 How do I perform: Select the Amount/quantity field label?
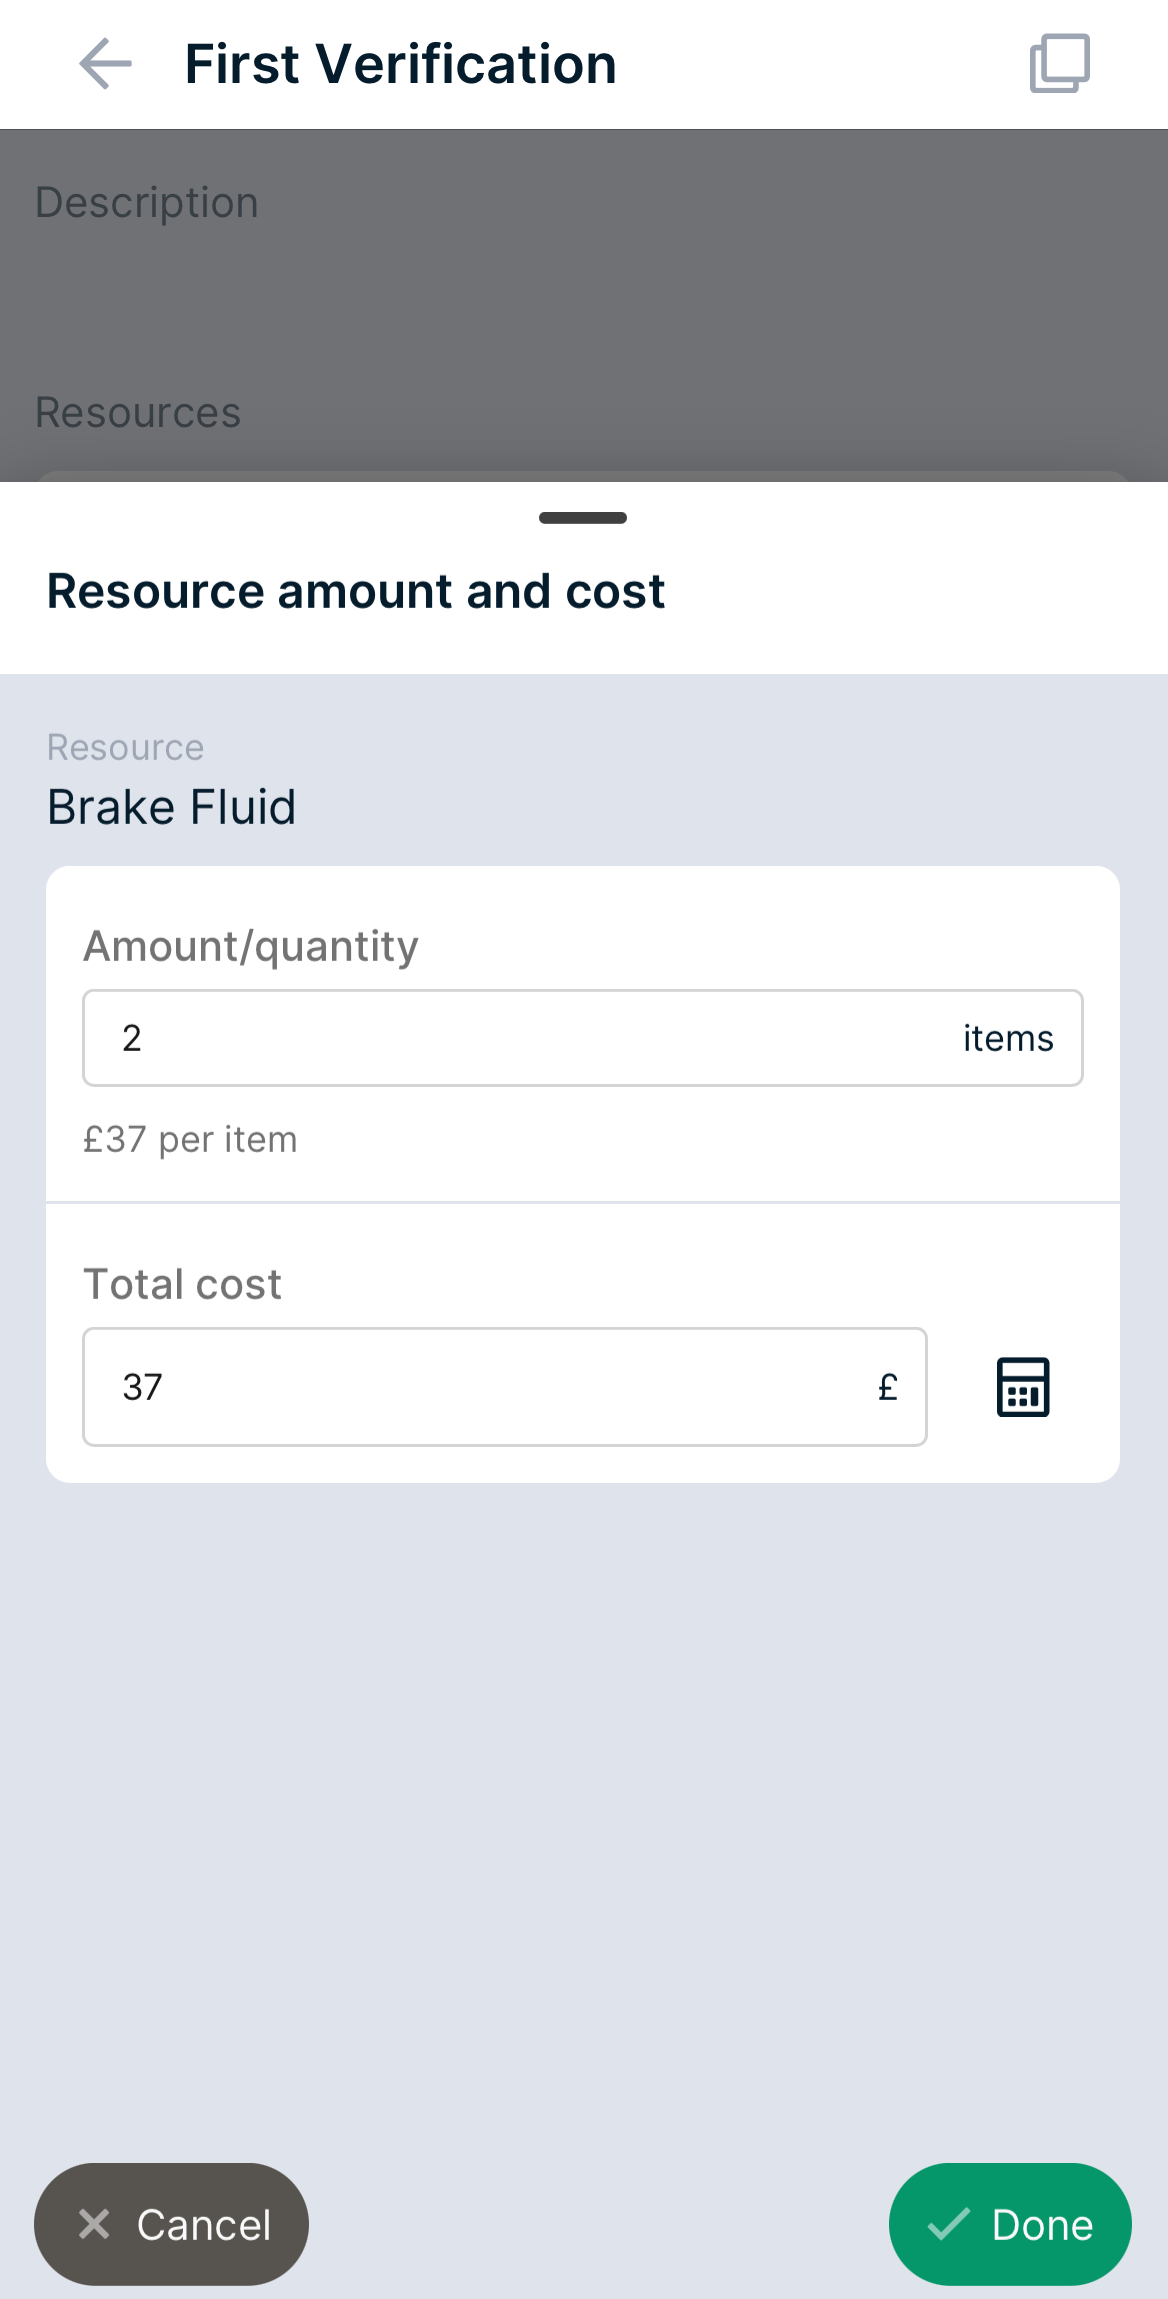[x=250, y=945]
